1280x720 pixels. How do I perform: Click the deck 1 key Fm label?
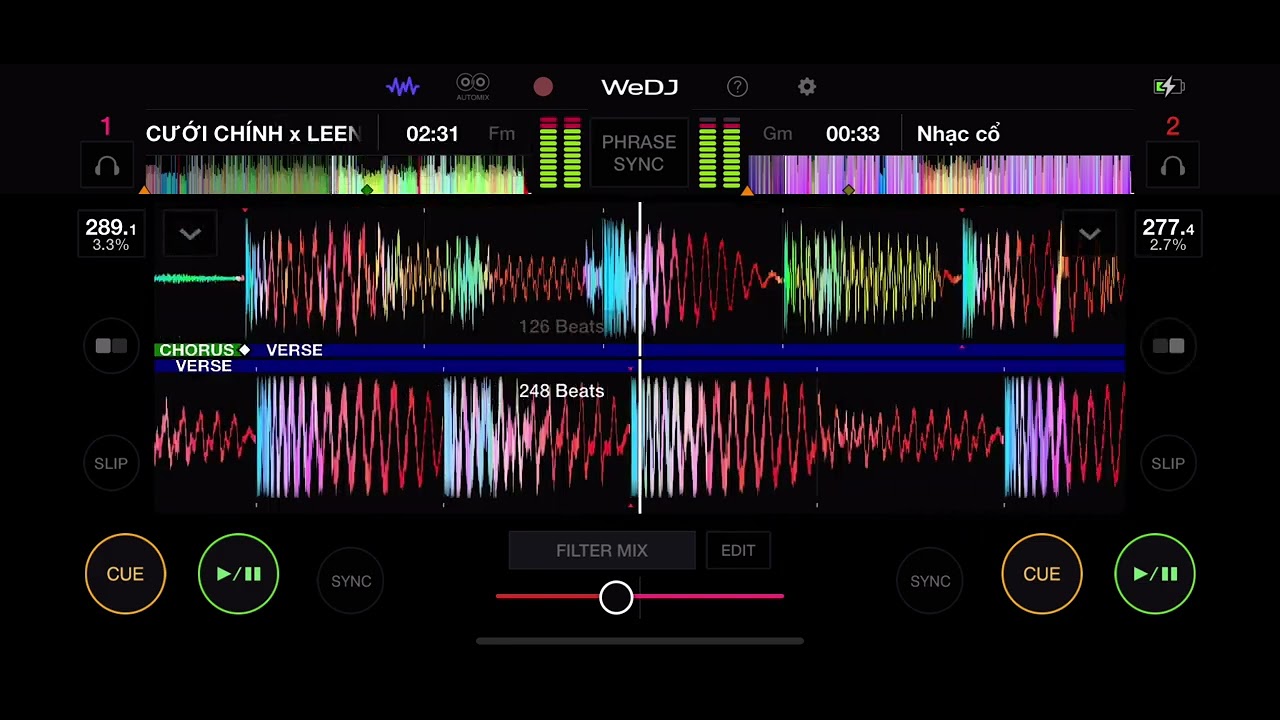(x=502, y=134)
